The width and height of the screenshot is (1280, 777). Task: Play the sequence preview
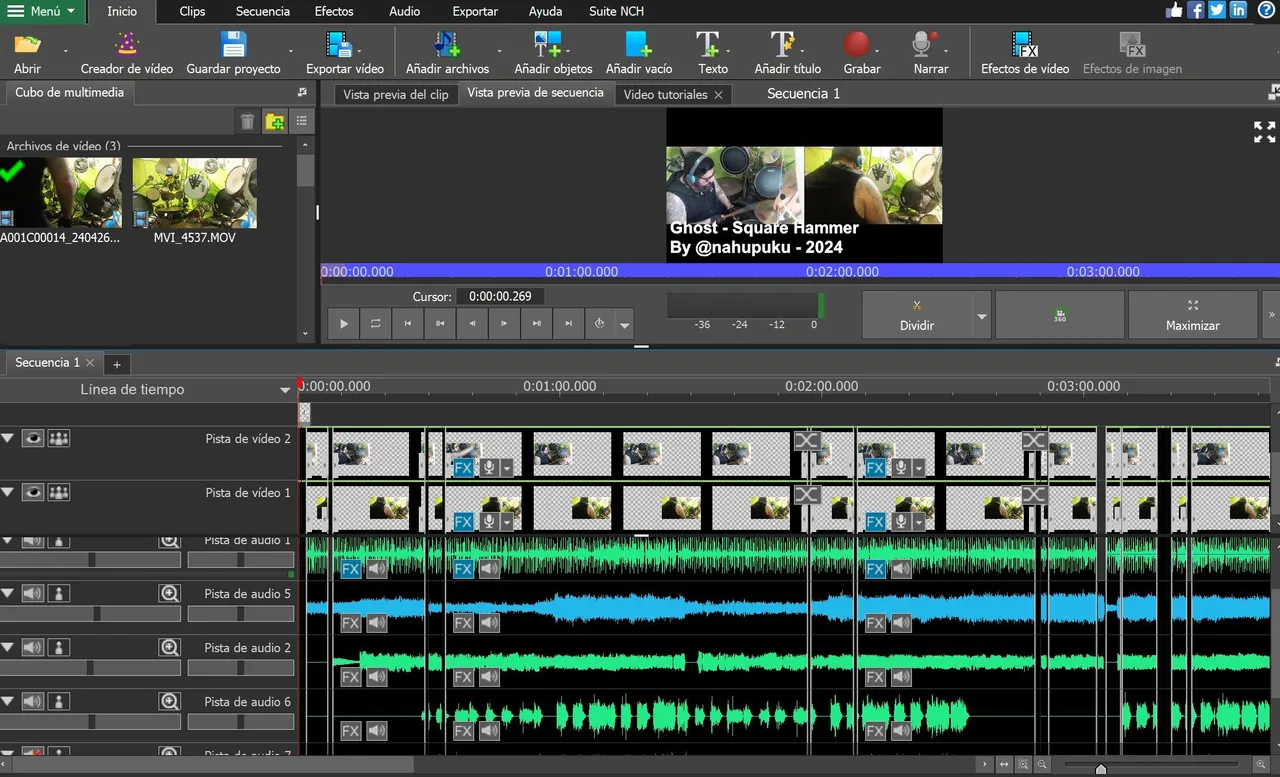point(344,323)
